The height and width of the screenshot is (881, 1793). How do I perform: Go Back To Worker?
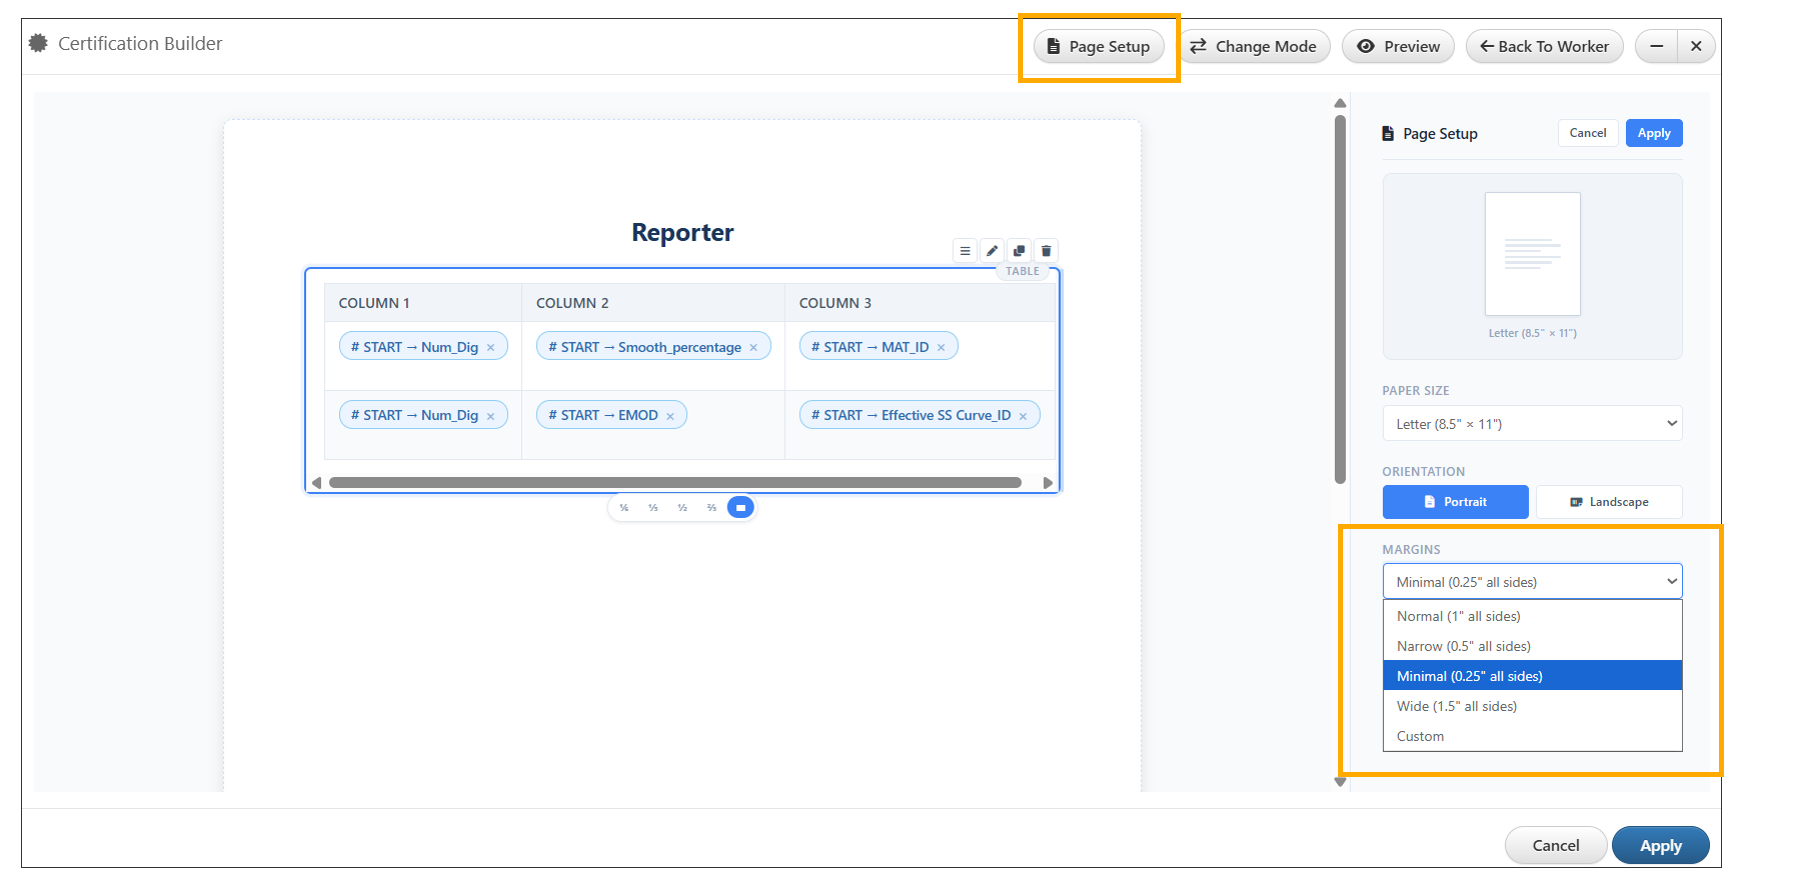tap(1544, 47)
